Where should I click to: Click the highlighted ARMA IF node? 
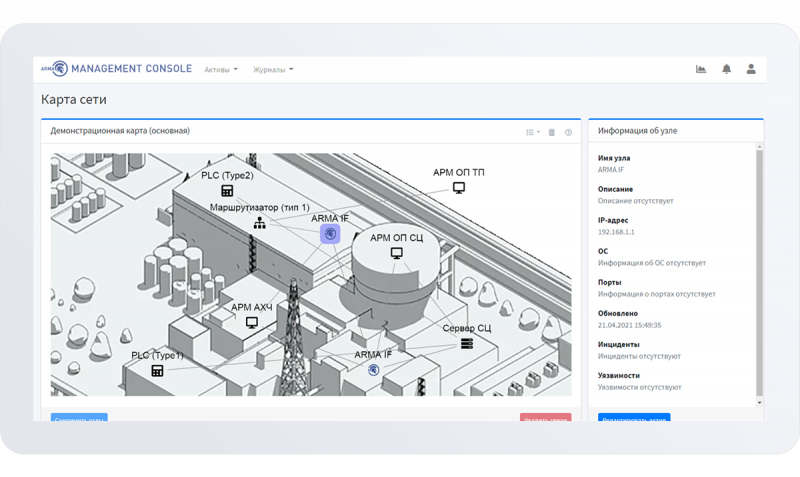(x=330, y=234)
